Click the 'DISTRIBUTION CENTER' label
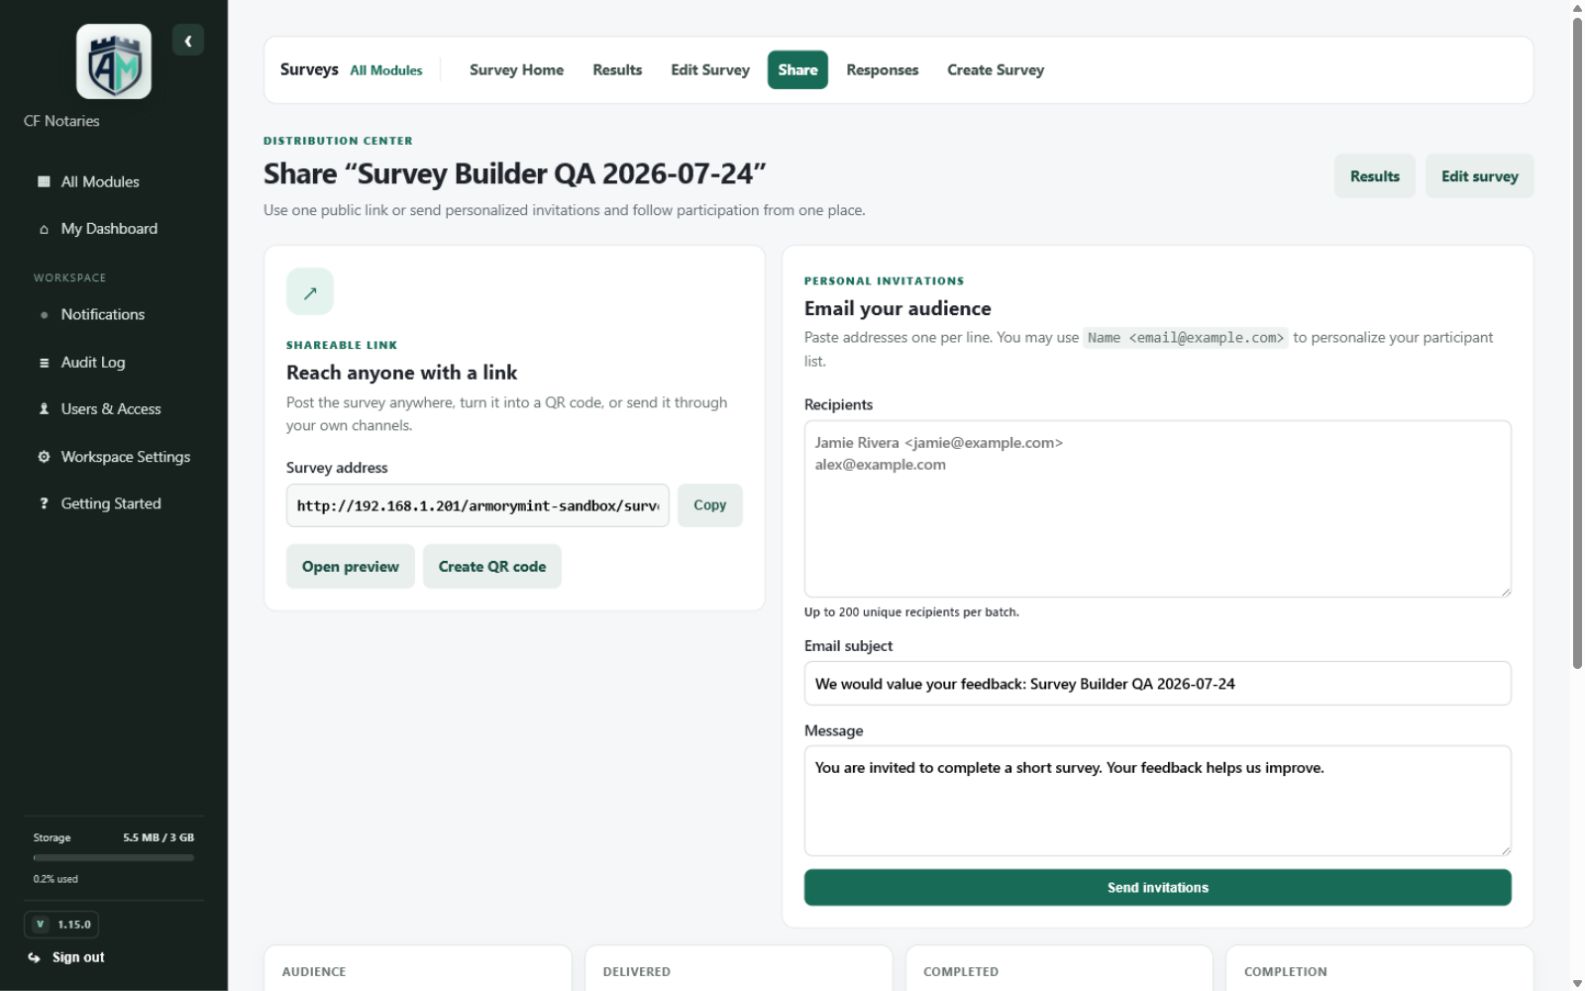This screenshot has width=1585, height=991. tap(338, 141)
